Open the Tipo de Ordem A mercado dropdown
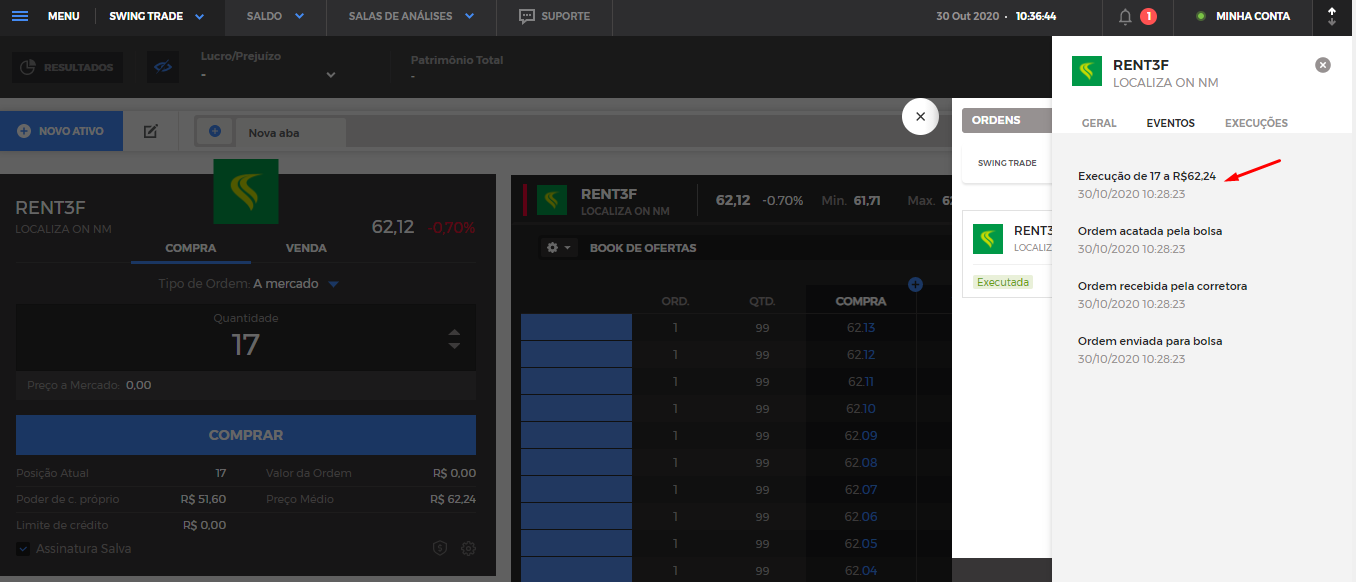Screen dimensions: 1356x582 (x=297, y=284)
